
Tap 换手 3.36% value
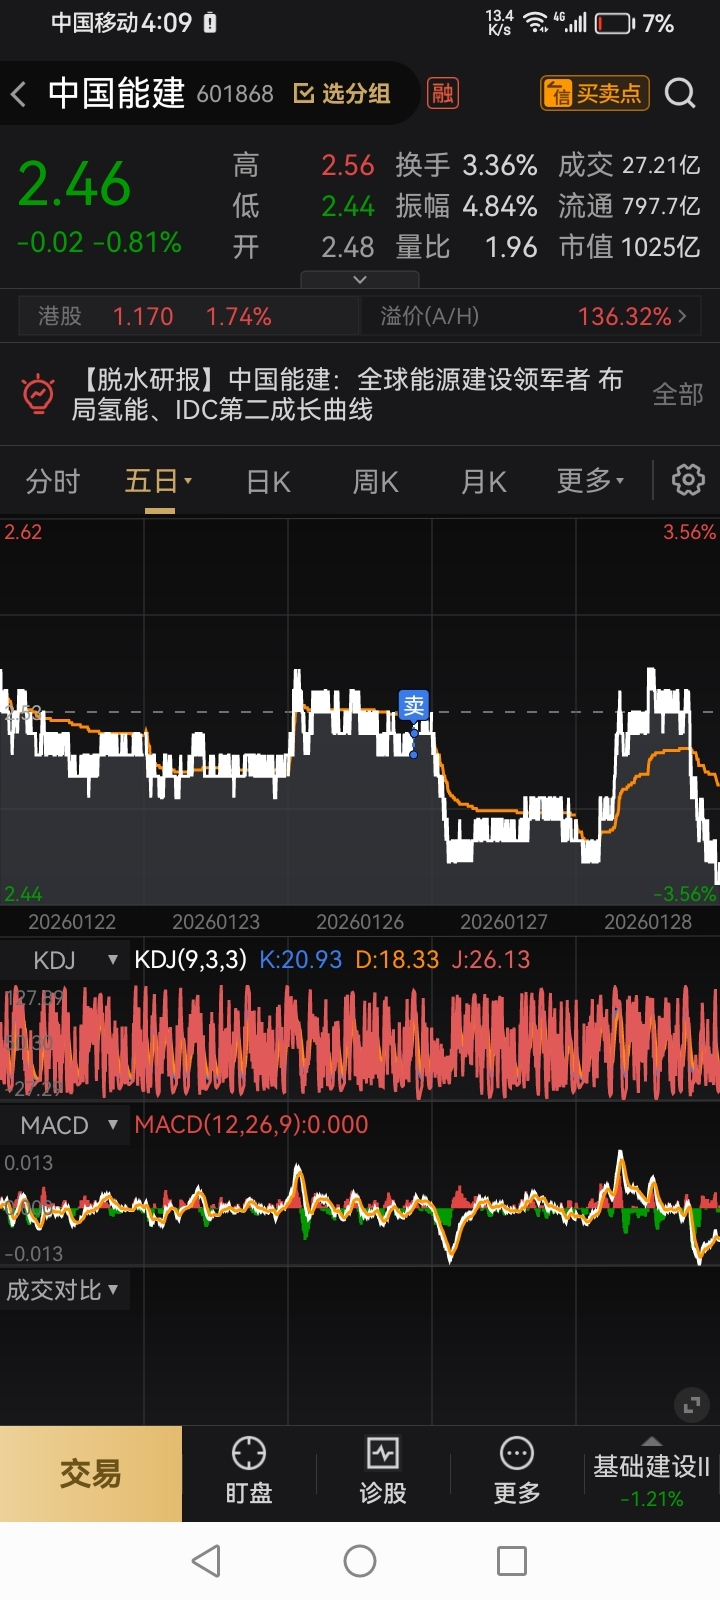click(x=500, y=165)
